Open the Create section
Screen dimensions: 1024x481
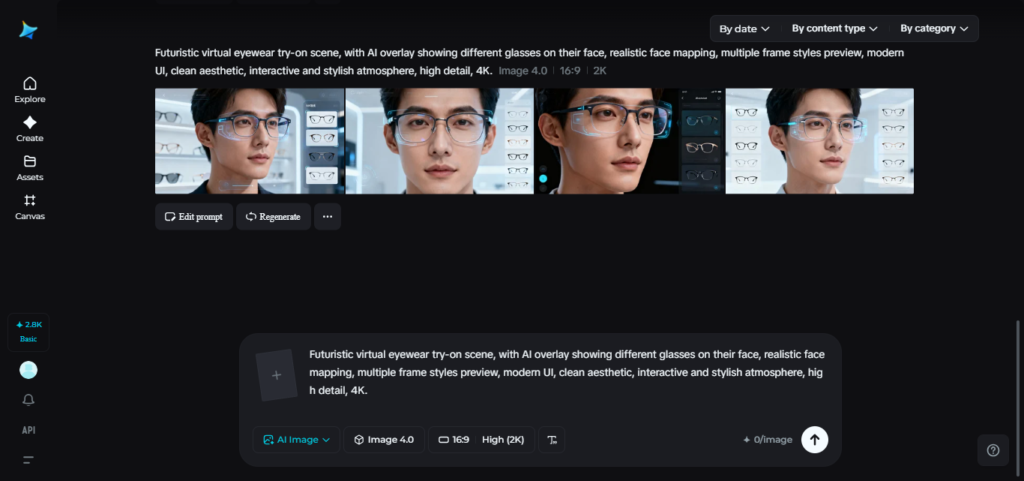point(29,129)
